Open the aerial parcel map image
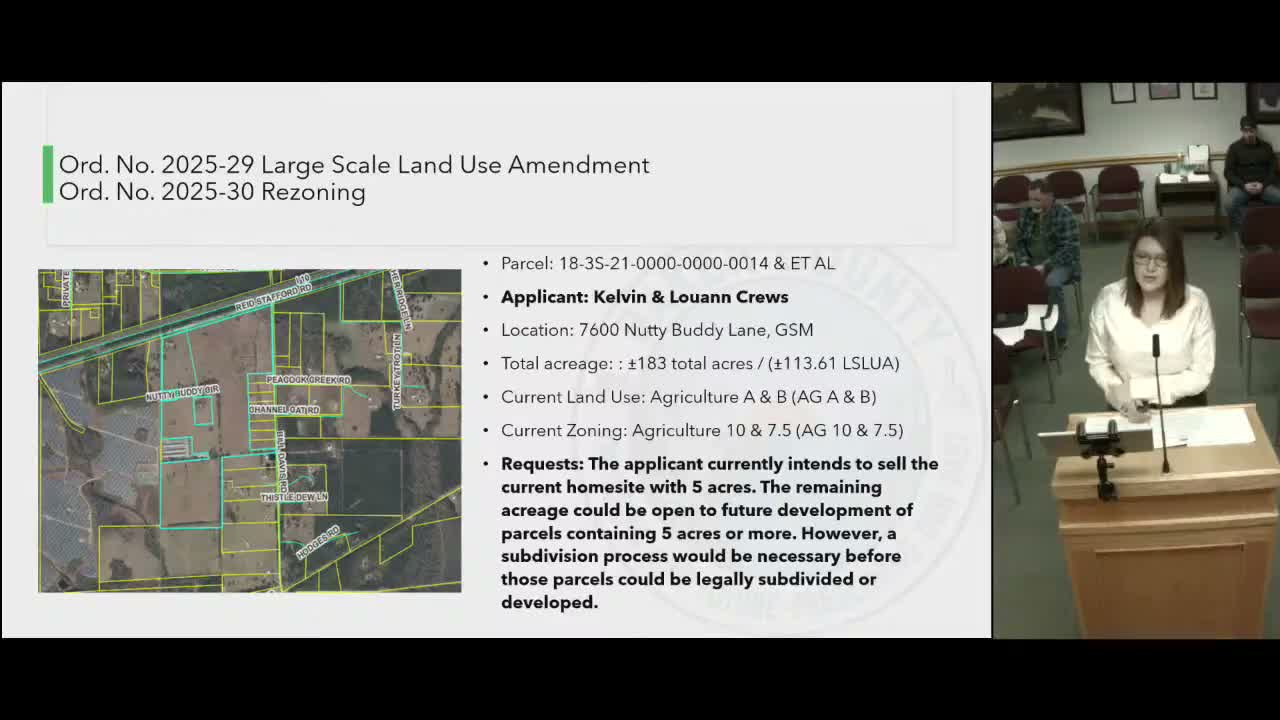This screenshot has height=720, width=1280. 250,431
